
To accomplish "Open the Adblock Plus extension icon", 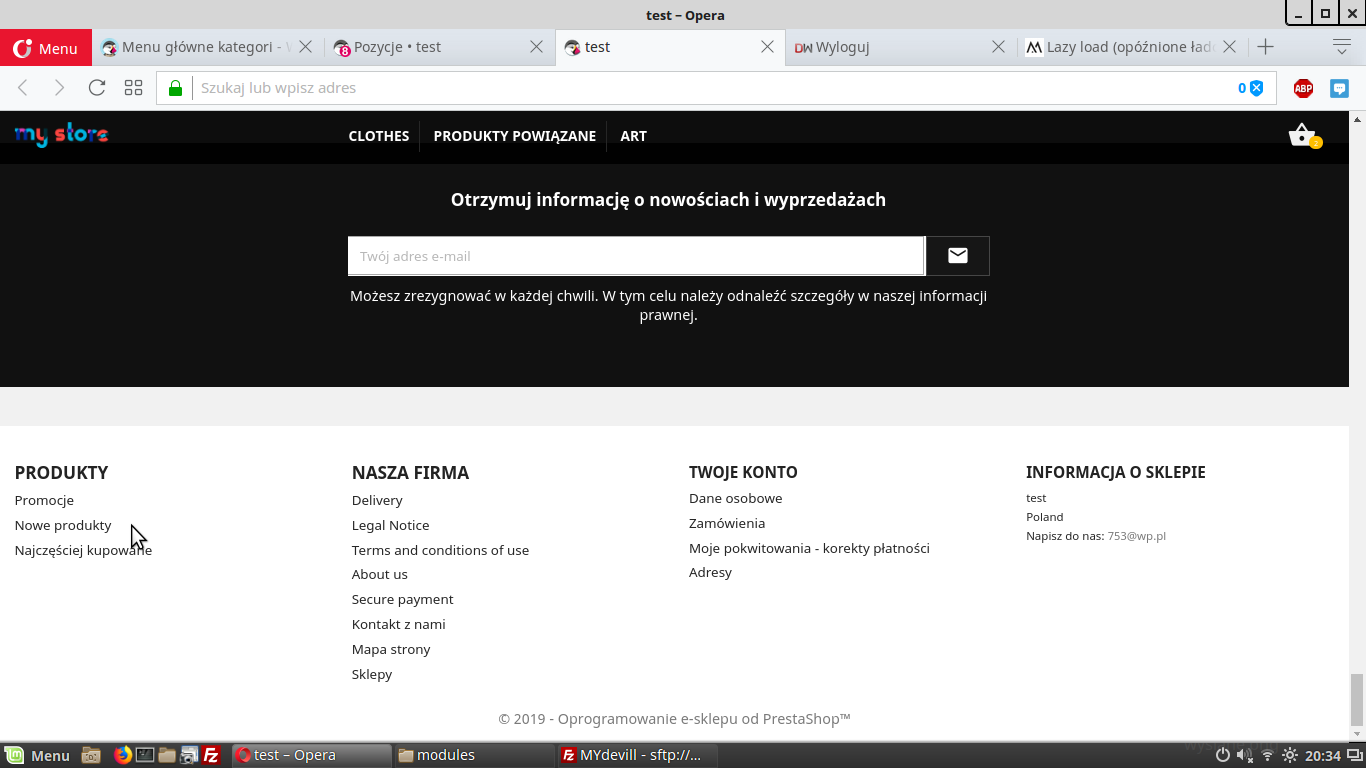I will coord(1303,88).
